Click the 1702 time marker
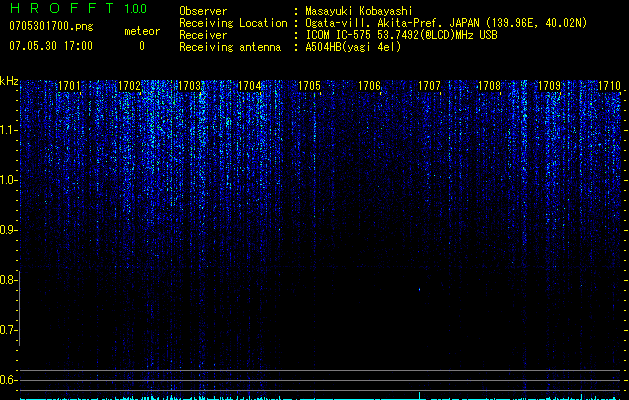Screen dimensions: 629x400 coord(129,85)
